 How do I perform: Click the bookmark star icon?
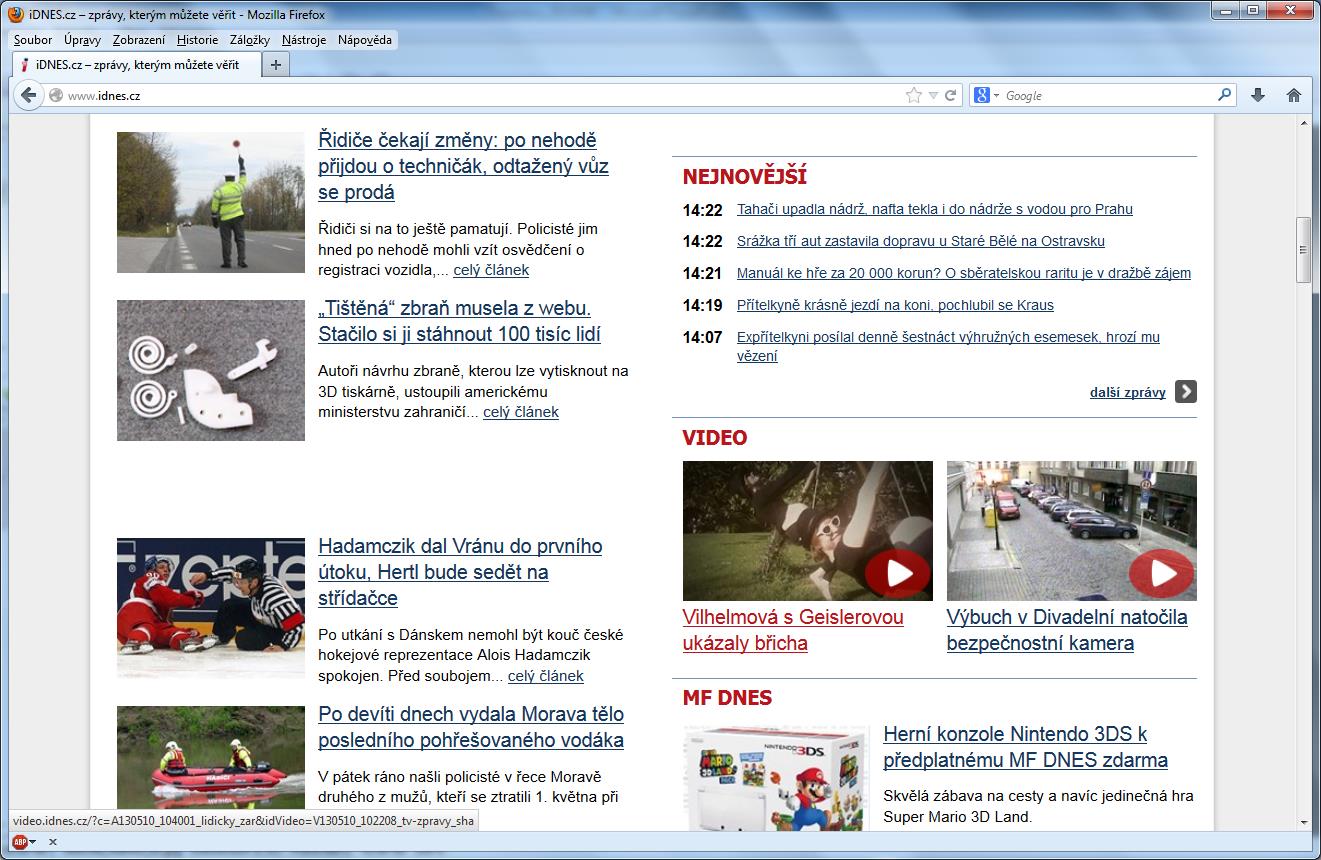913,96
